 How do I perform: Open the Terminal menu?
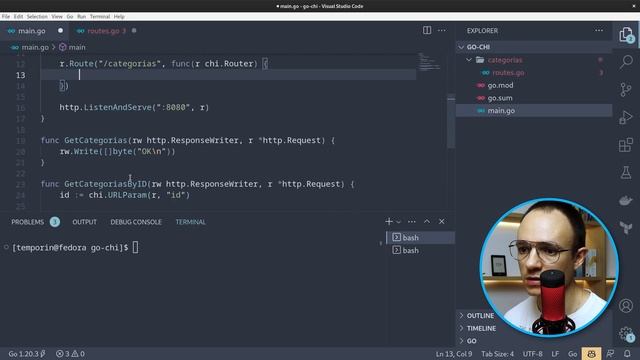tap(100, 17)
